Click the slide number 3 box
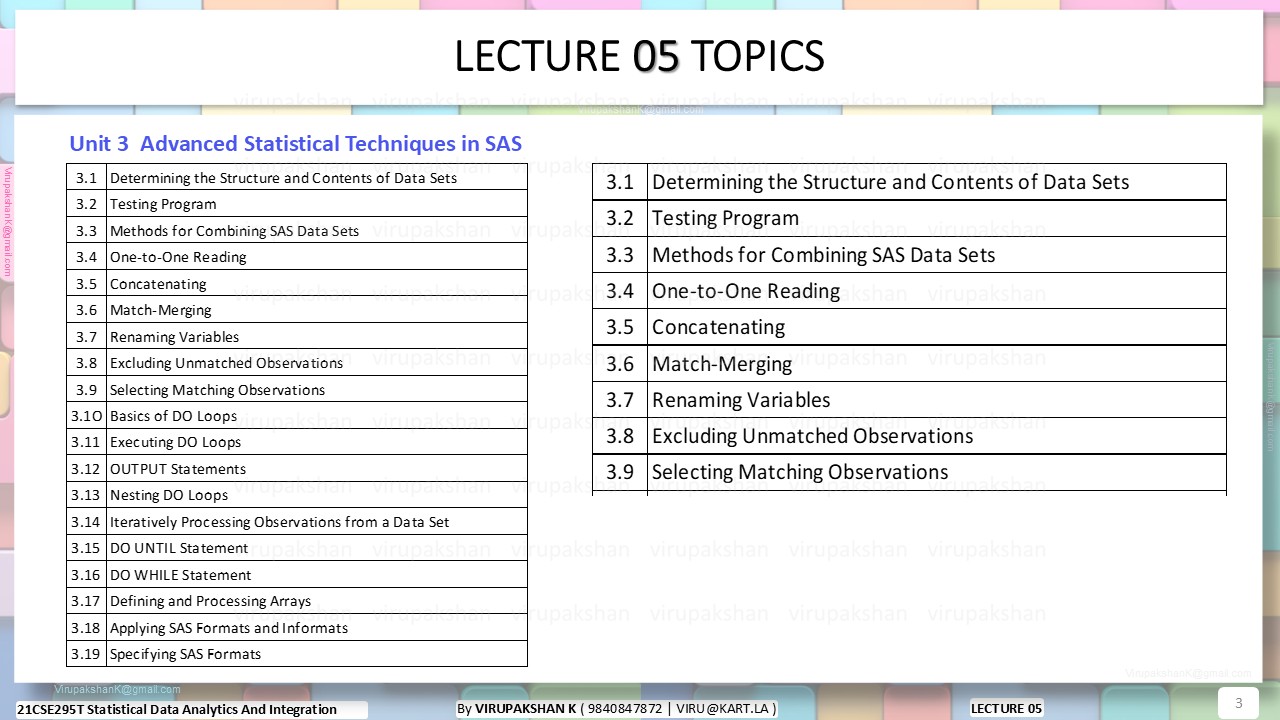Viewport: 1280px width, 720px height. (x=1238, y=702)
